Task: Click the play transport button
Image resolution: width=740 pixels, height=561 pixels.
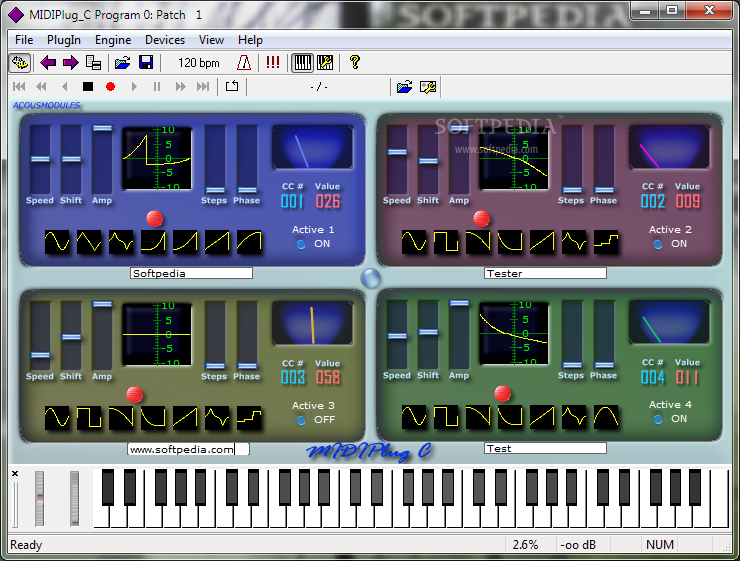Action: 134,86
